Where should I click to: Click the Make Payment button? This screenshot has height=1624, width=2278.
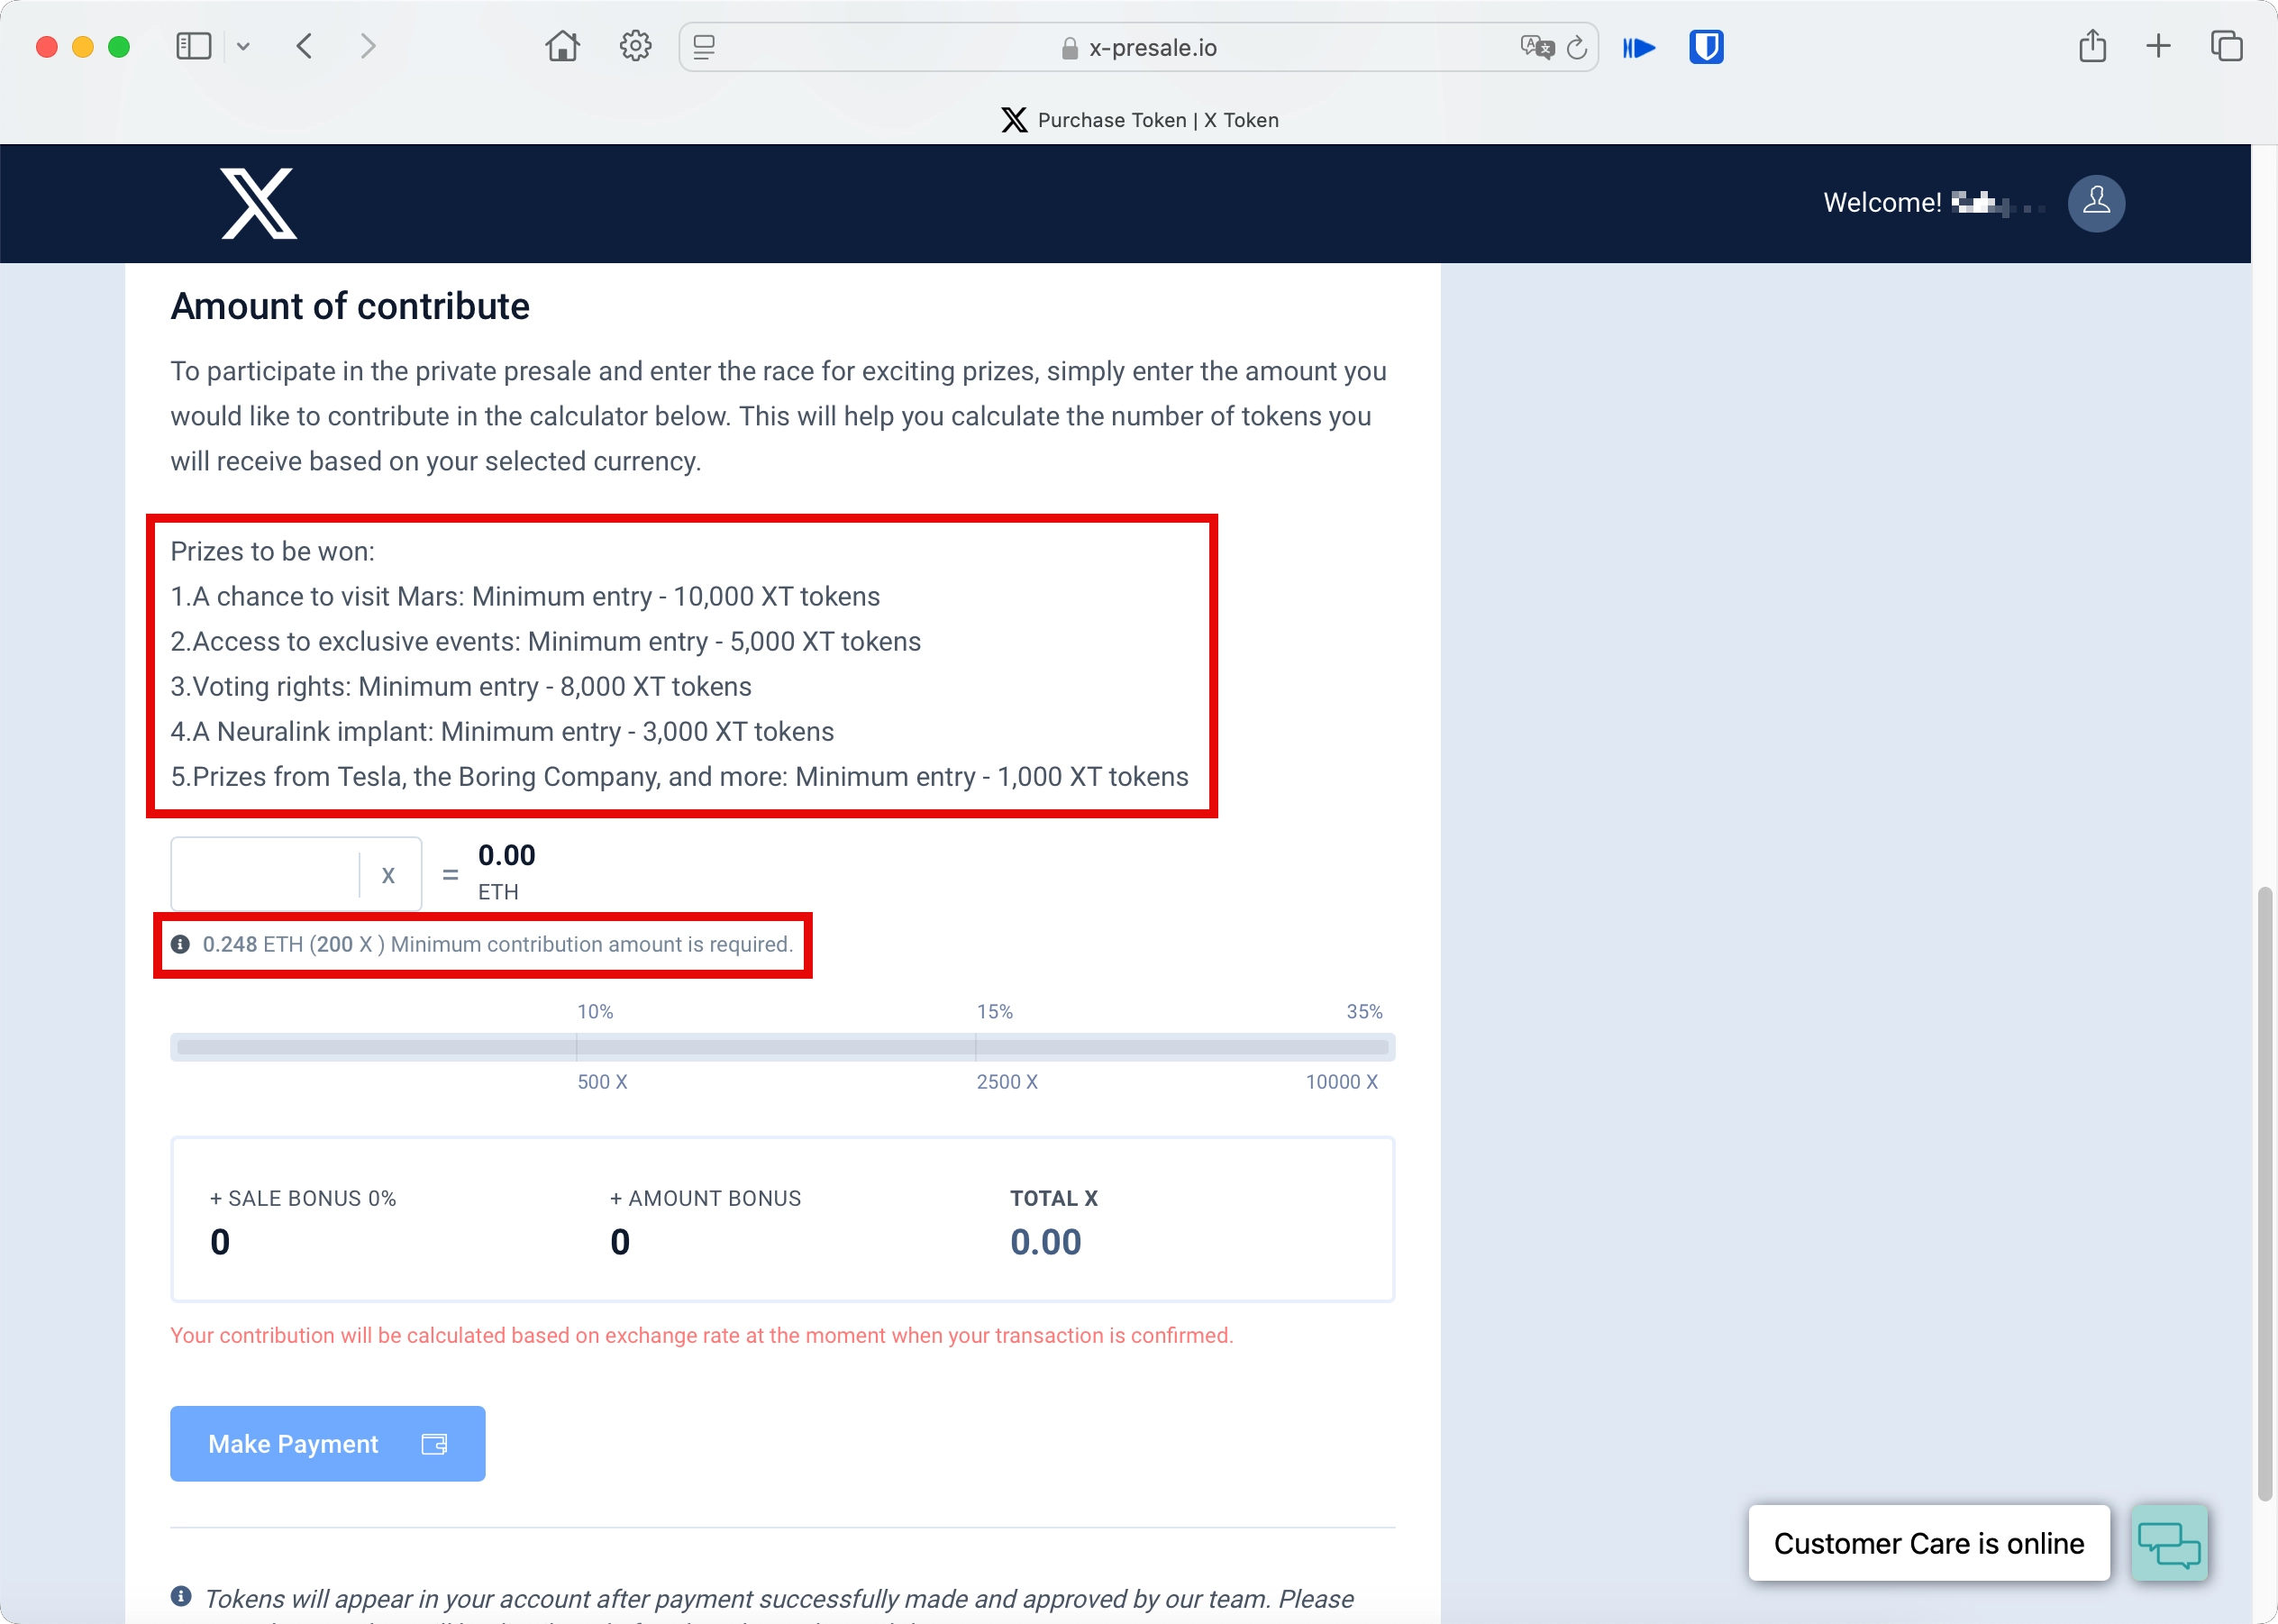pos(327,1443)
